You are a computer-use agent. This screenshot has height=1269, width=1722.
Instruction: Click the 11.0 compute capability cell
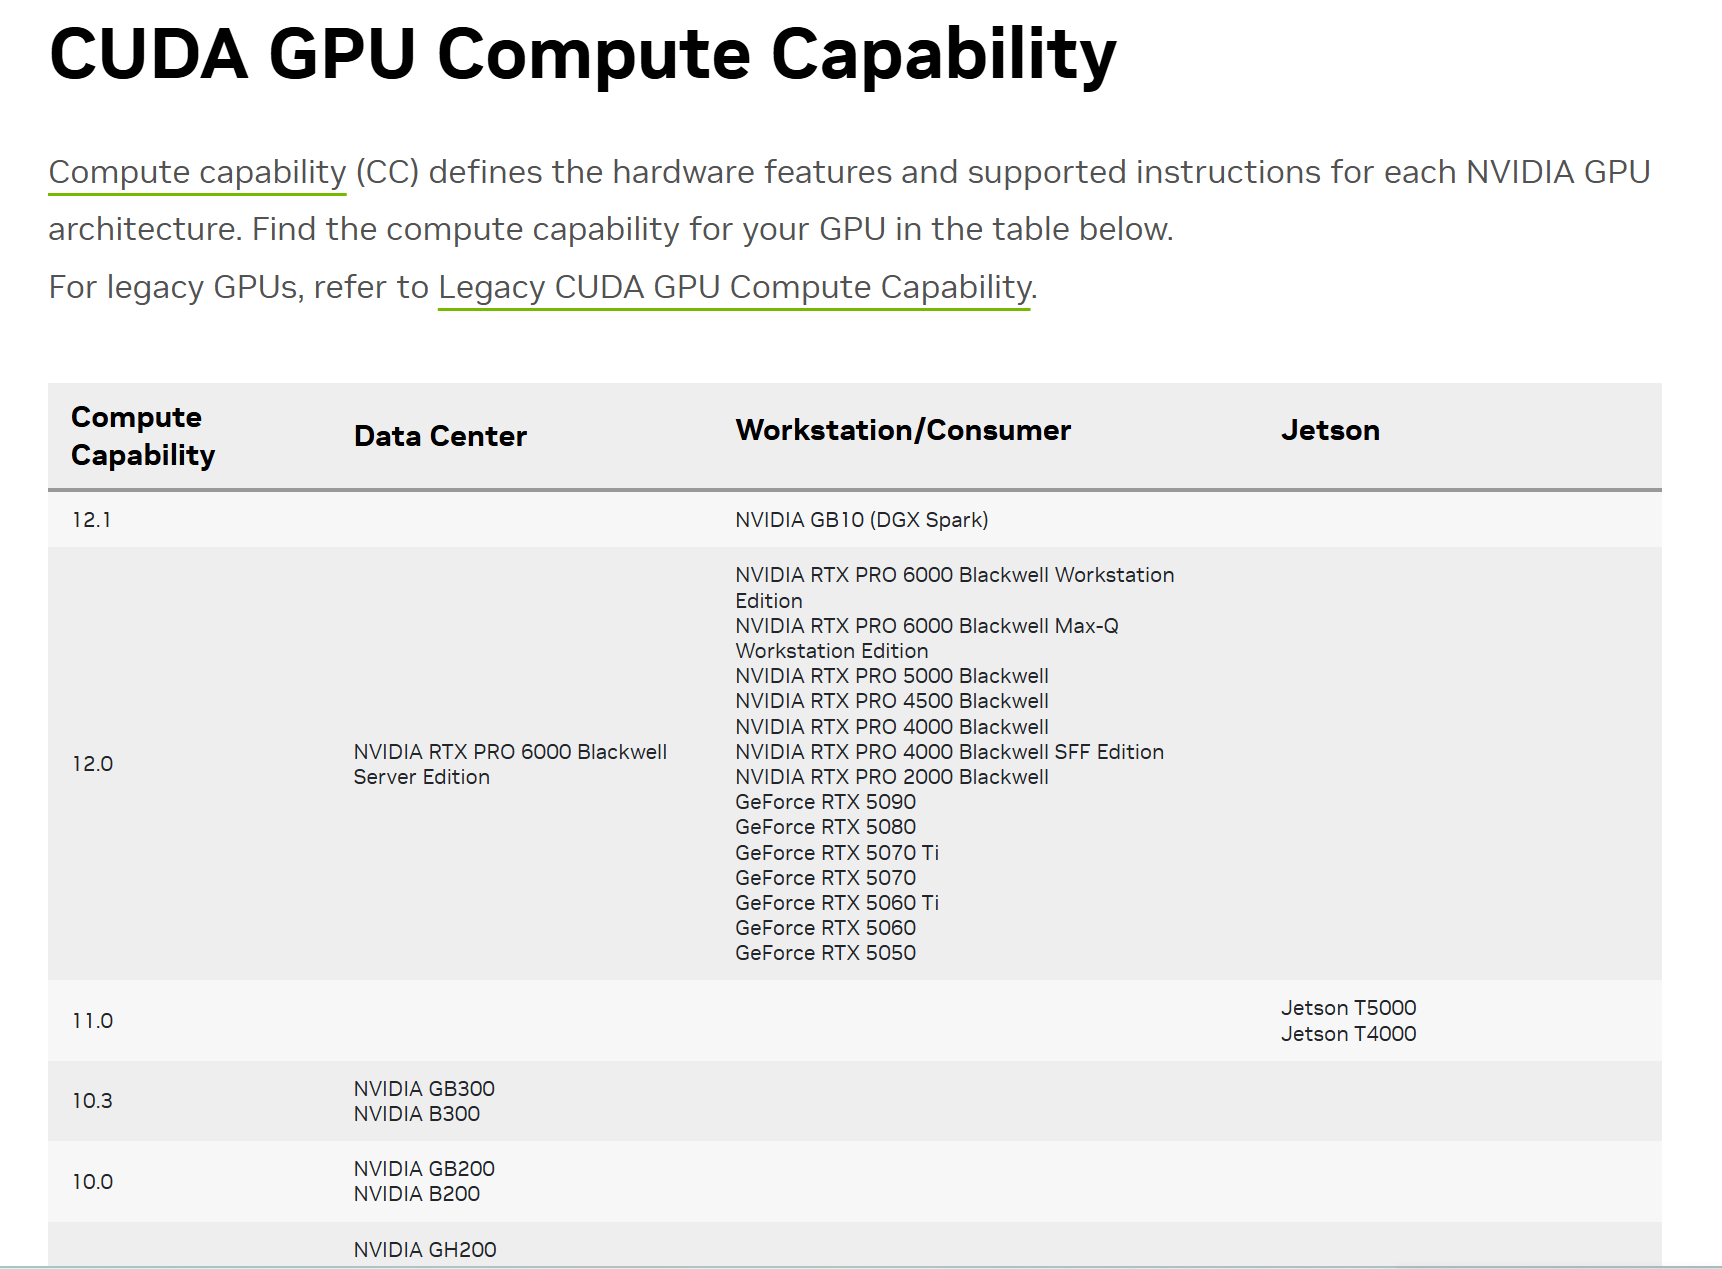(93, 1021)
